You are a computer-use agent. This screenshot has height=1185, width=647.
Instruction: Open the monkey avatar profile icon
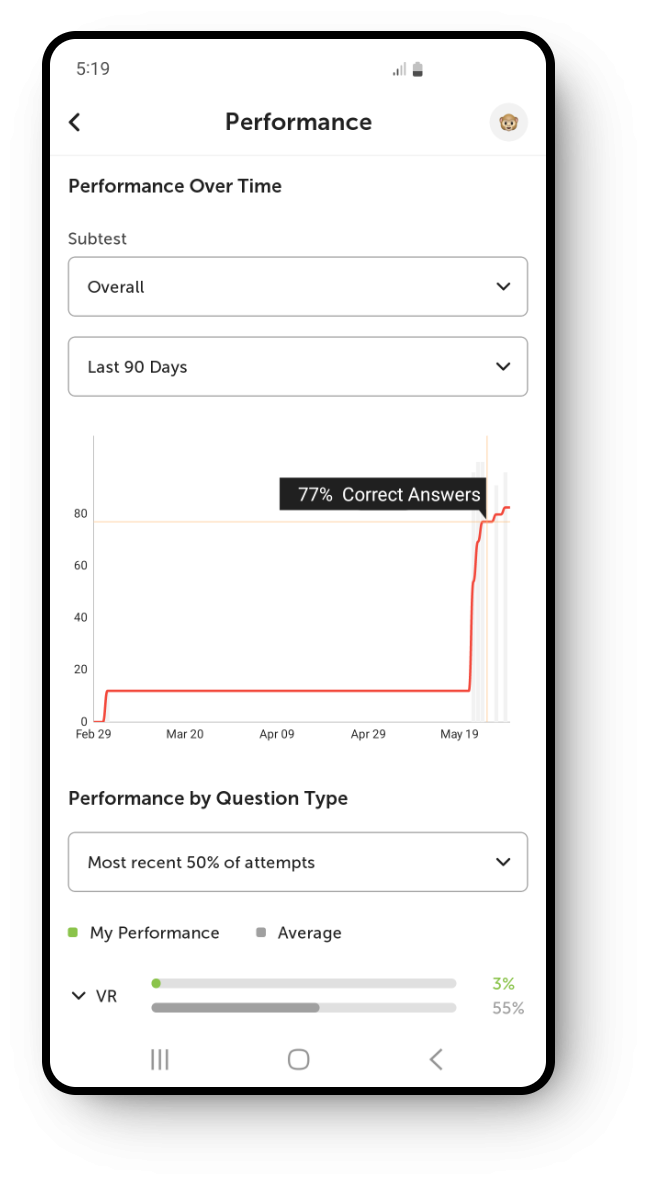coord(509,122)
